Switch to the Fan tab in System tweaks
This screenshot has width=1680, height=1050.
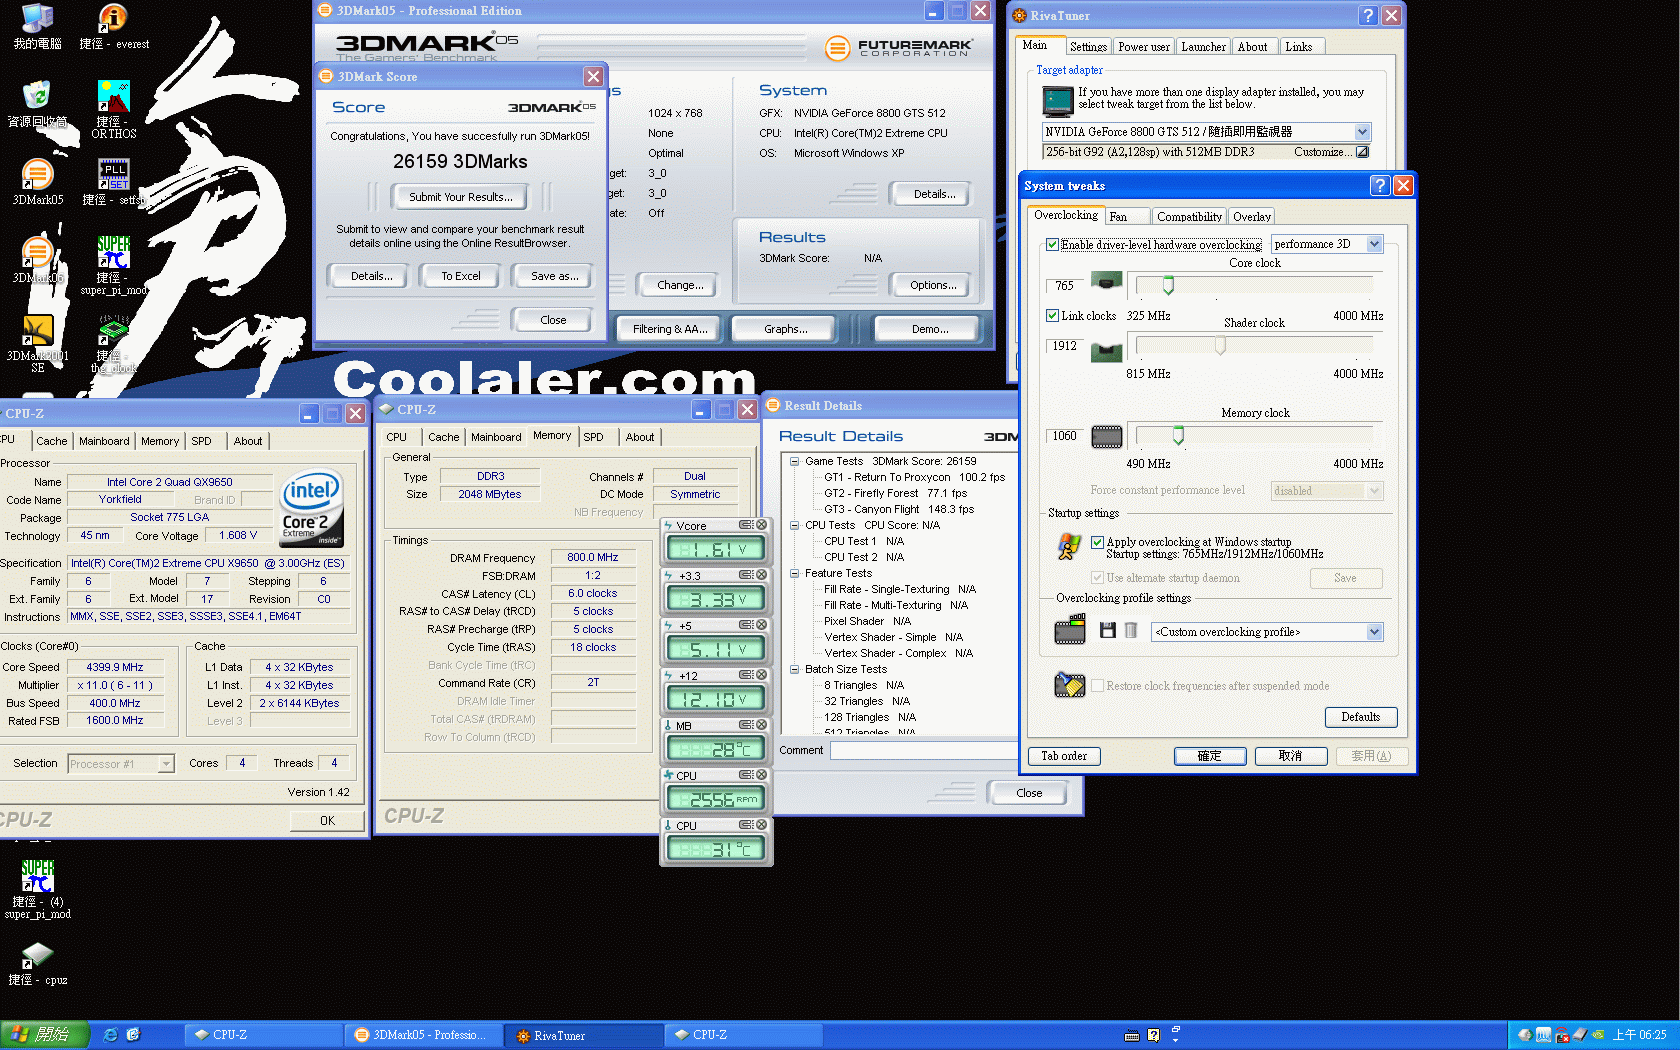[x=1125, y=217]
